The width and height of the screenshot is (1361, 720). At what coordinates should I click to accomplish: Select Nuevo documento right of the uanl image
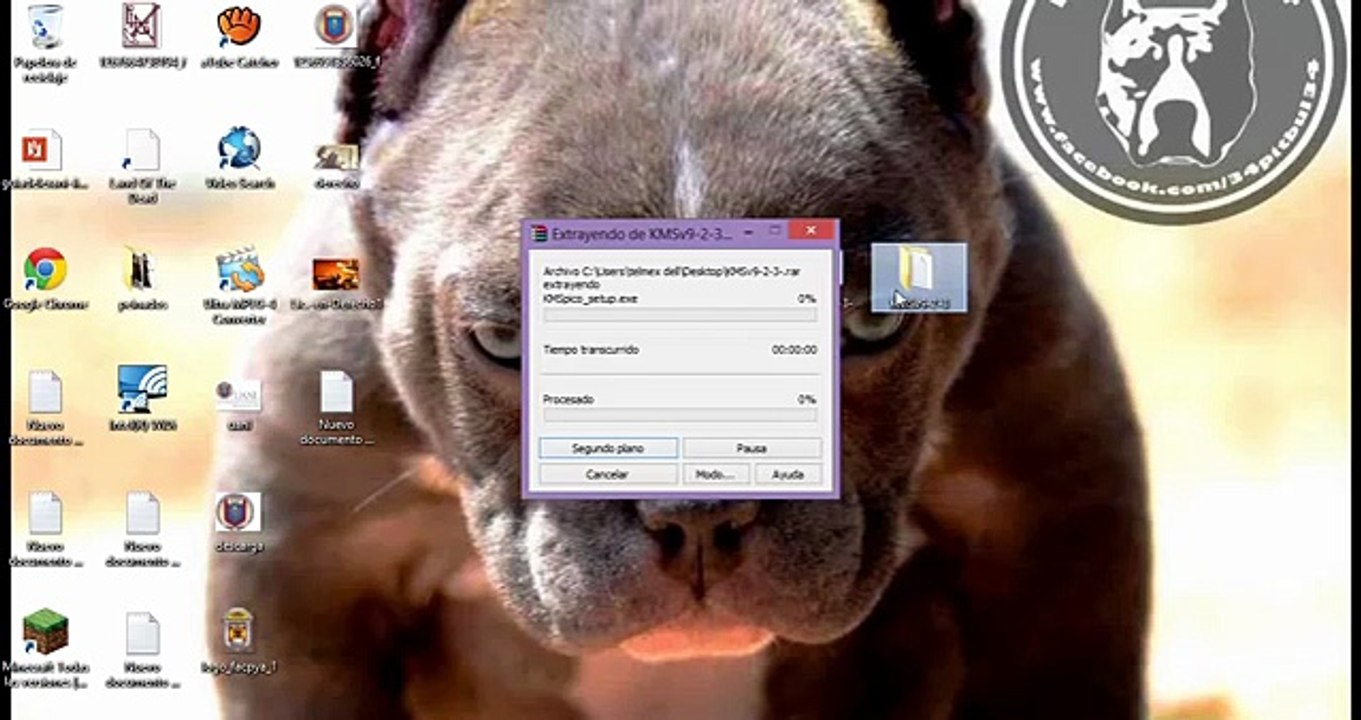[x=336, y=392]
